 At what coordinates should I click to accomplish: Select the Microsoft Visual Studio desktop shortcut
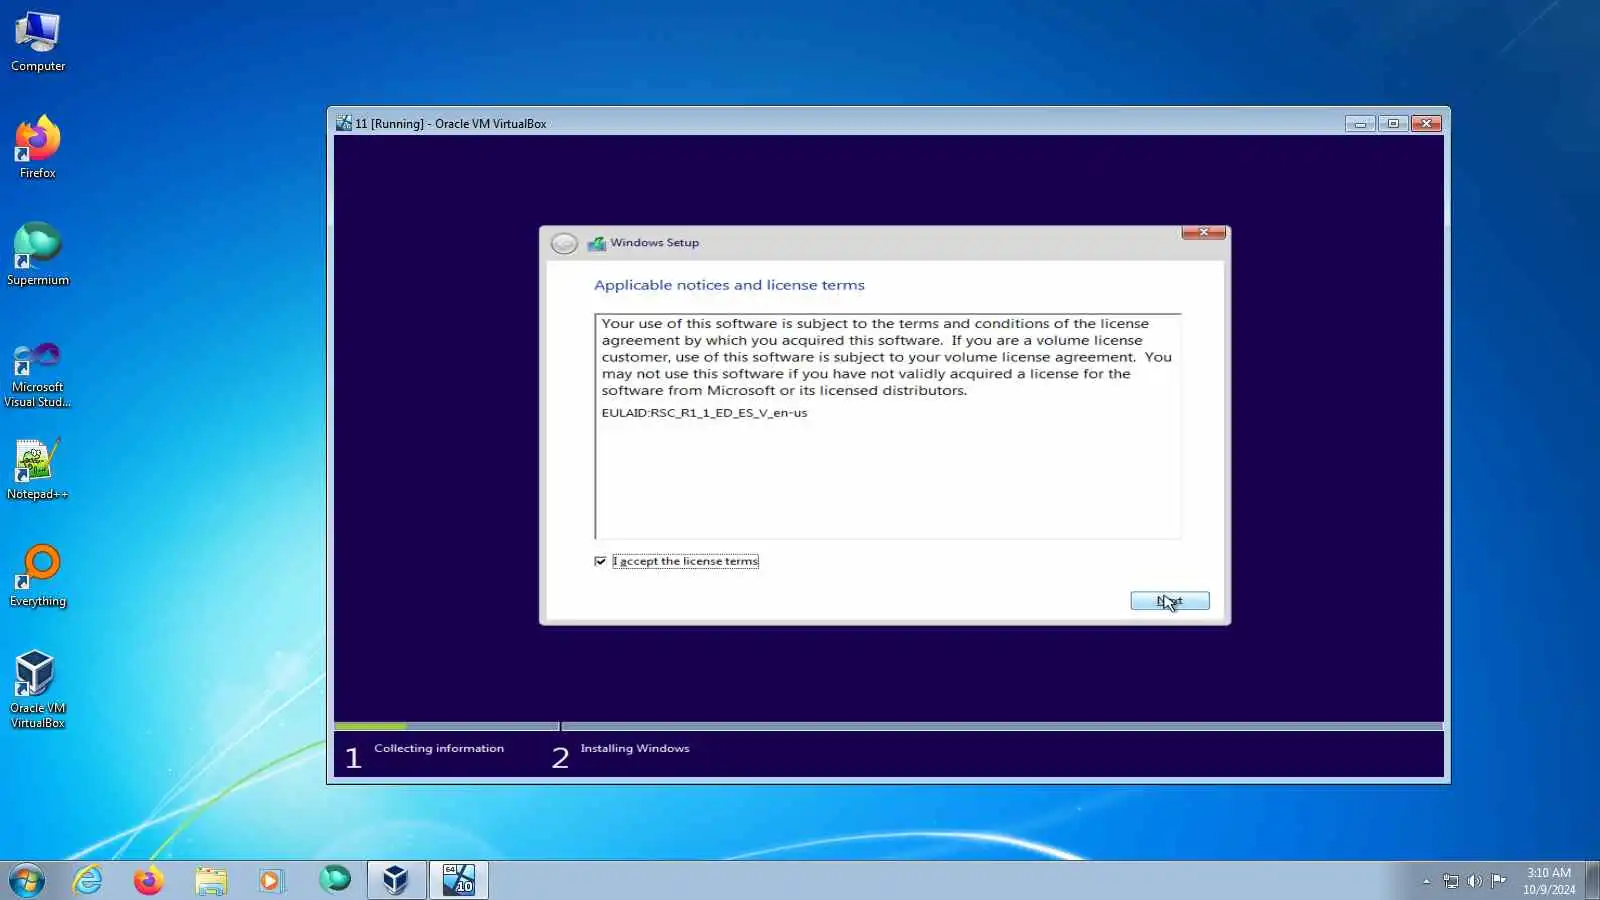pyautogui.click(x=38, y=374)
